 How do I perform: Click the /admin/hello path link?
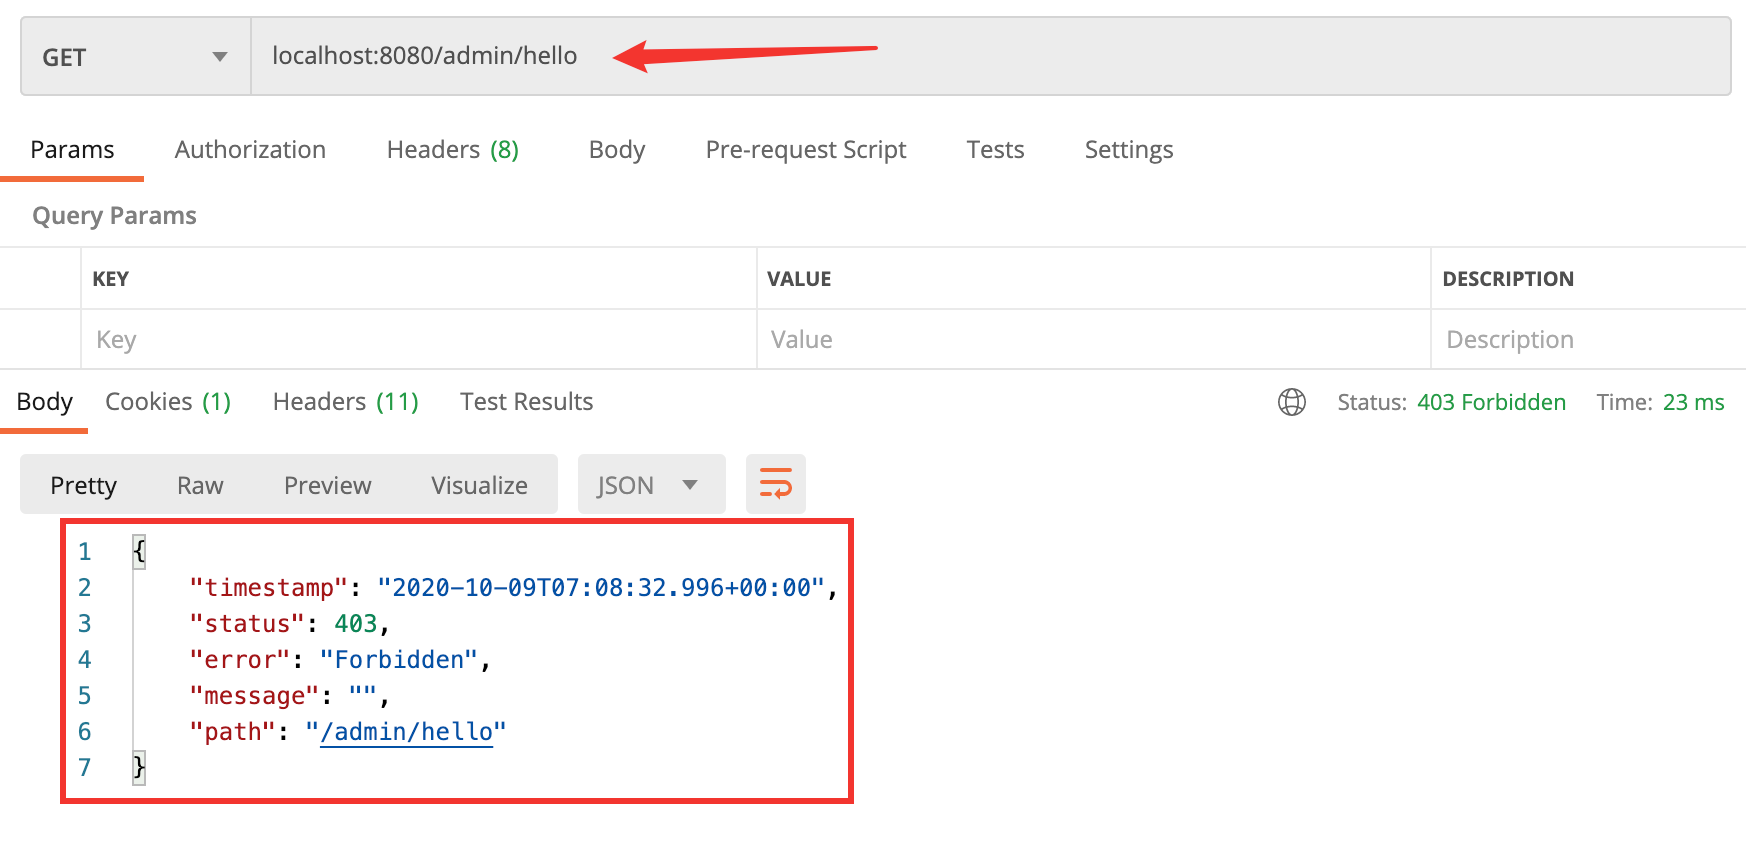pyautogui.click(x=406, y=732)
